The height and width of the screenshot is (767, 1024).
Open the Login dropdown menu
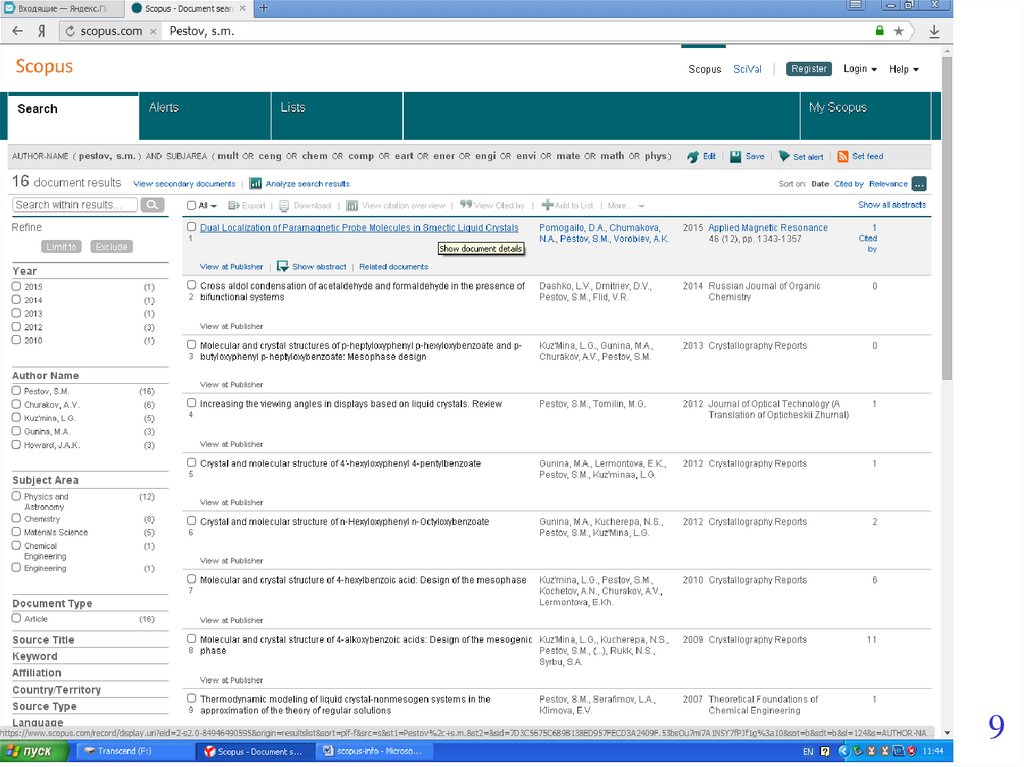[859, 69]
